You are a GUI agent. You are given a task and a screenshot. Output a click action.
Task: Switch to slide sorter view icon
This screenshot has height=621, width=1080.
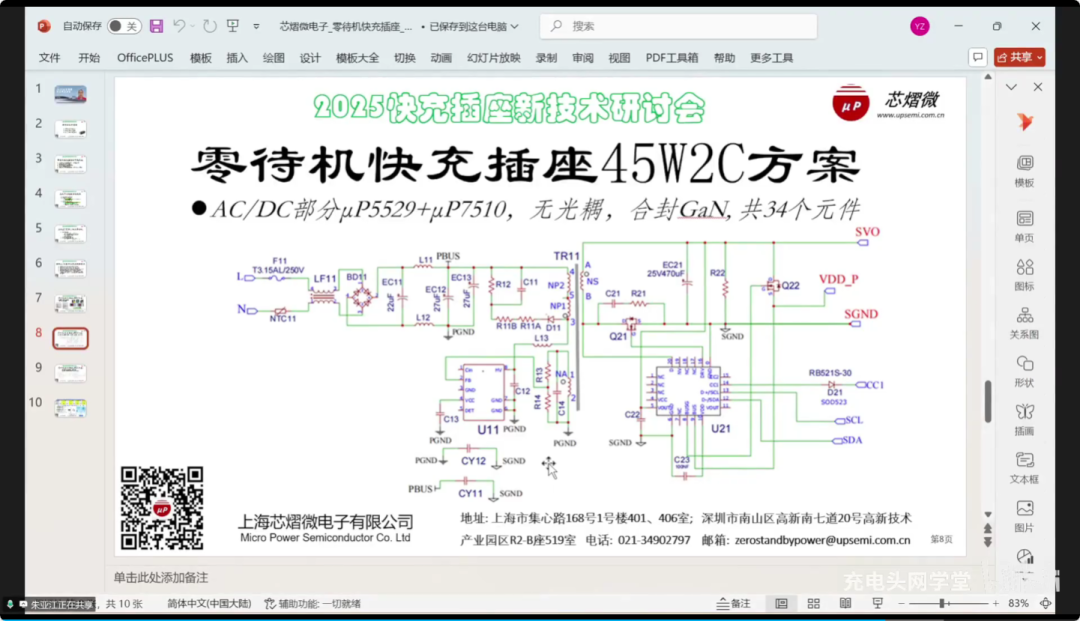pyautogui.click(x=813, y=604)
